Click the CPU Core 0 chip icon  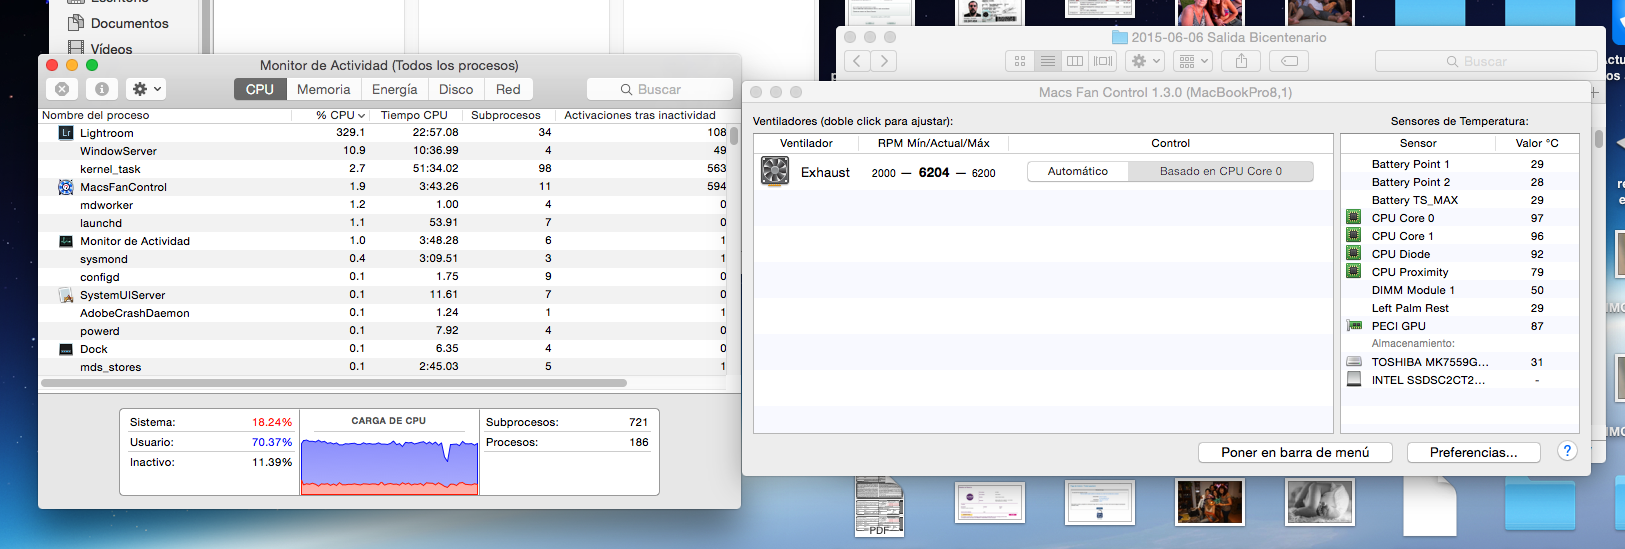(x=1353, y=217)
